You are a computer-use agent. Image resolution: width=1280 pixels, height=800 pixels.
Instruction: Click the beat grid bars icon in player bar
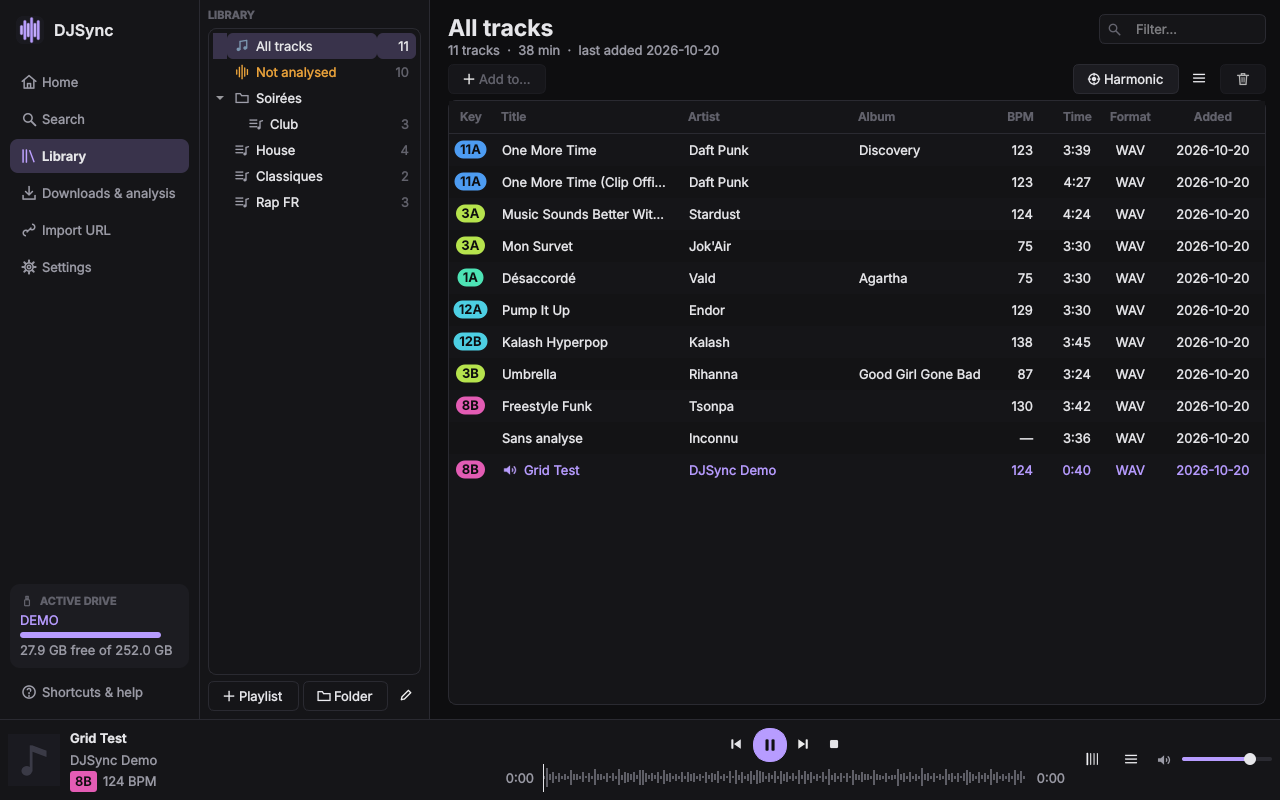(x=1092, y=760)
